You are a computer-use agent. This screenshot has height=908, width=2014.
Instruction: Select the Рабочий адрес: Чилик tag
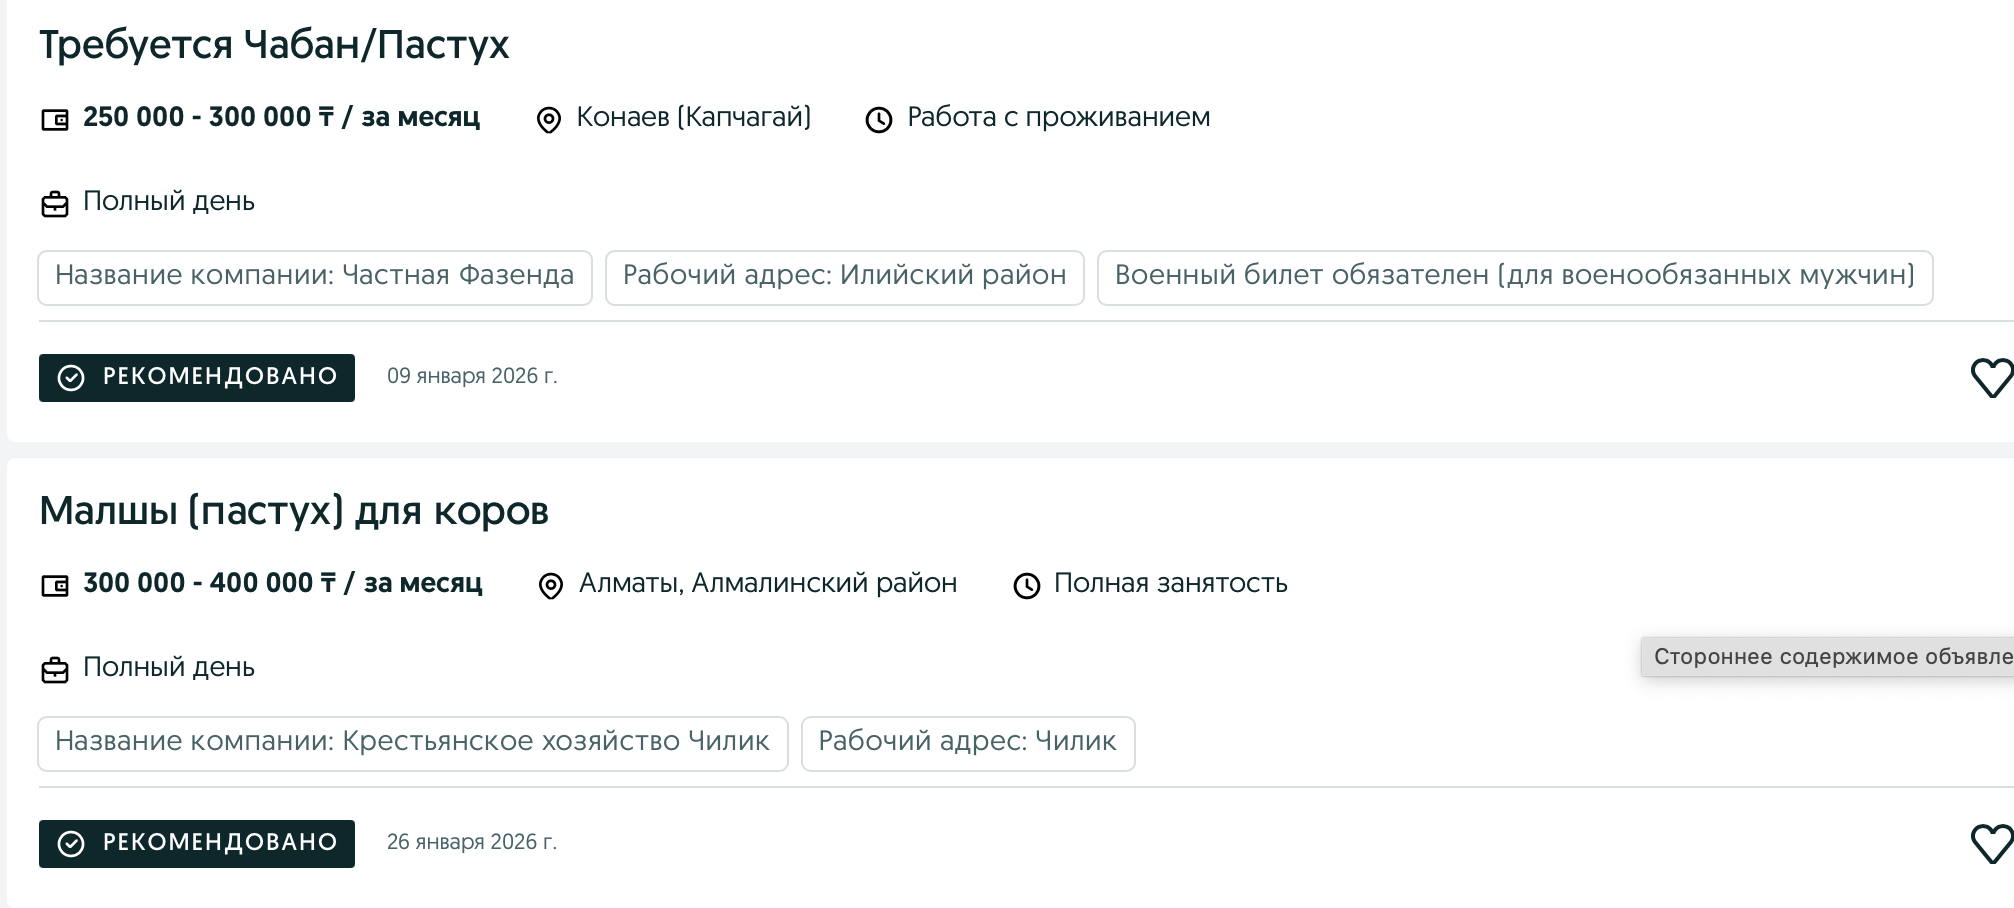967,742
